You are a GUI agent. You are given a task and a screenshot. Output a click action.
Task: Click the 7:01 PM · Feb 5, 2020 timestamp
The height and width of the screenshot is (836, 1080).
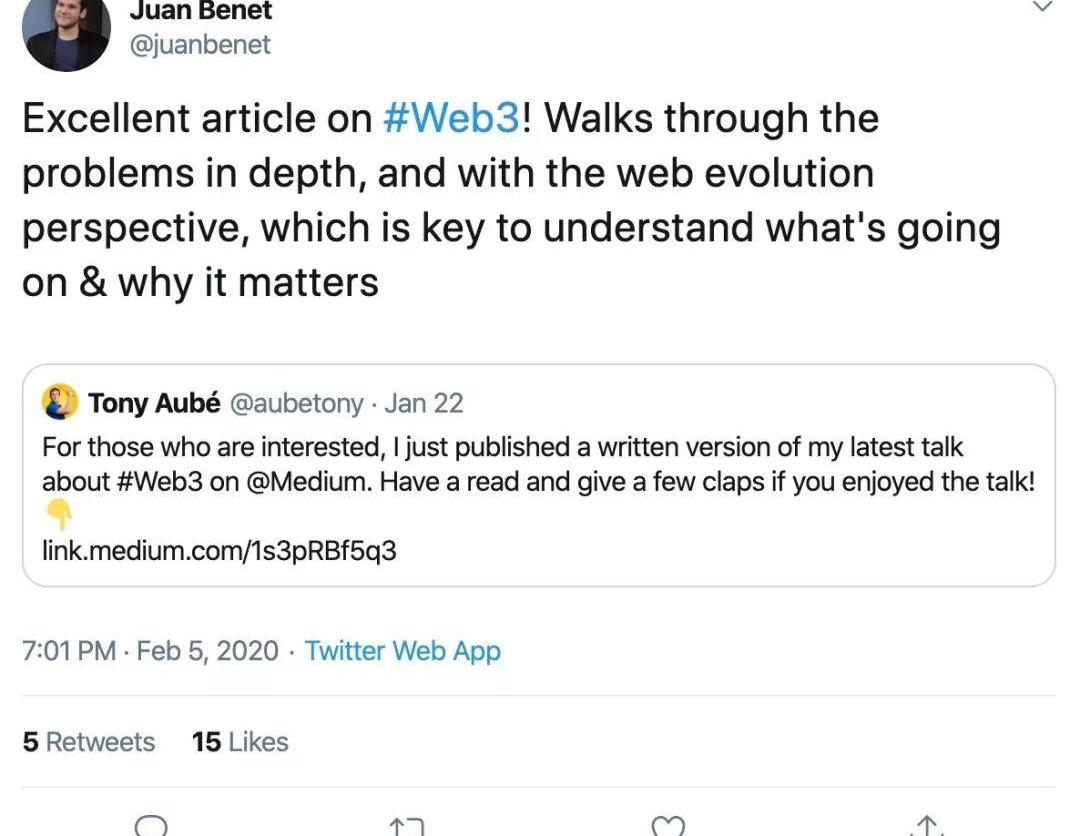(x=150, y=651)
